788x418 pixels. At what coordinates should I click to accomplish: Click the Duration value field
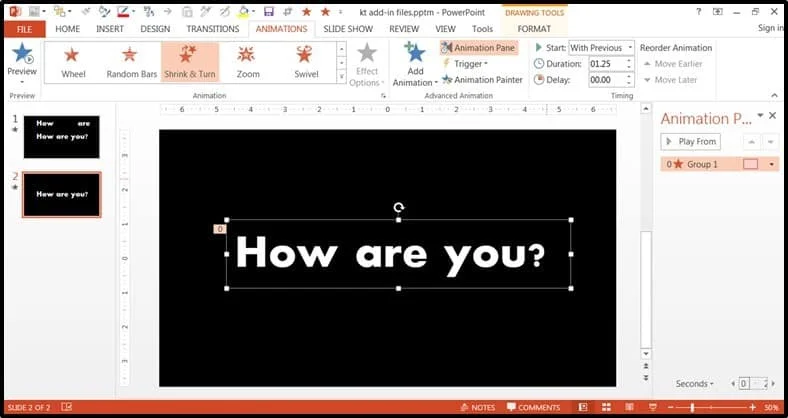(606, 64)
